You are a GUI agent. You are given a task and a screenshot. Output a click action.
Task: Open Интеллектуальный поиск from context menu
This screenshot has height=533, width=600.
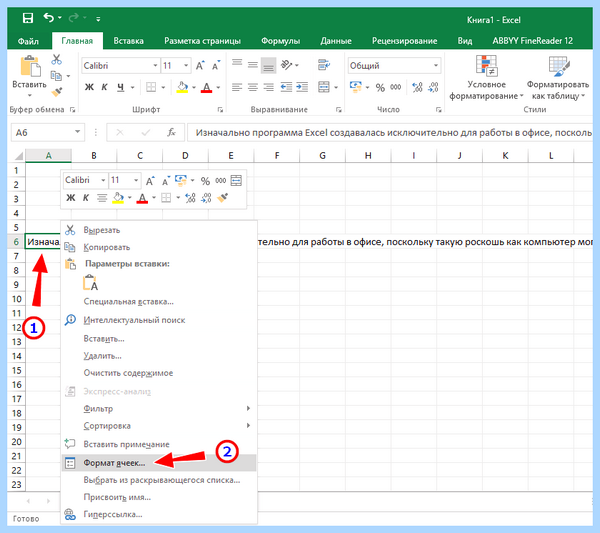[159, 320]
